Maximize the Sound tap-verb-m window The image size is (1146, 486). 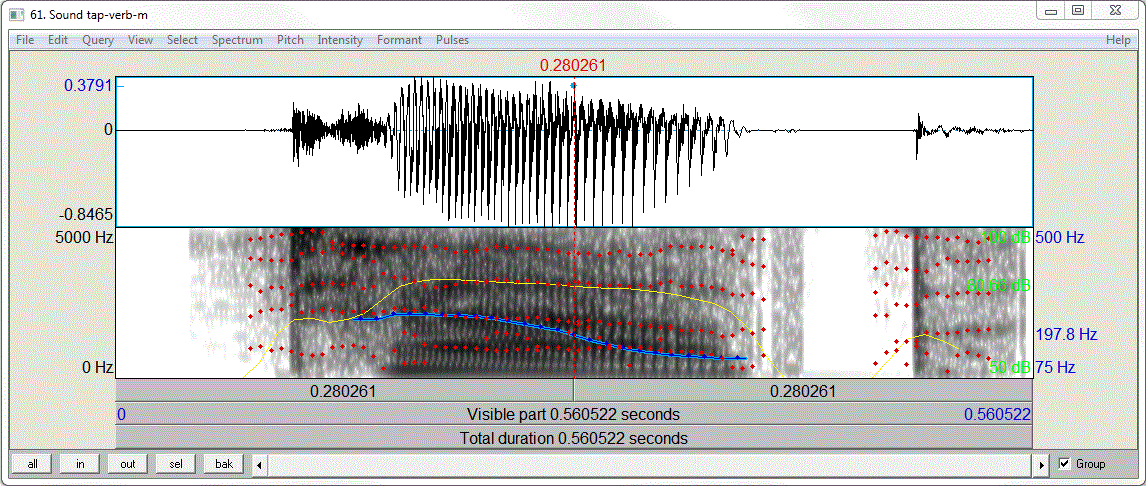click(x=1077, y=11)
